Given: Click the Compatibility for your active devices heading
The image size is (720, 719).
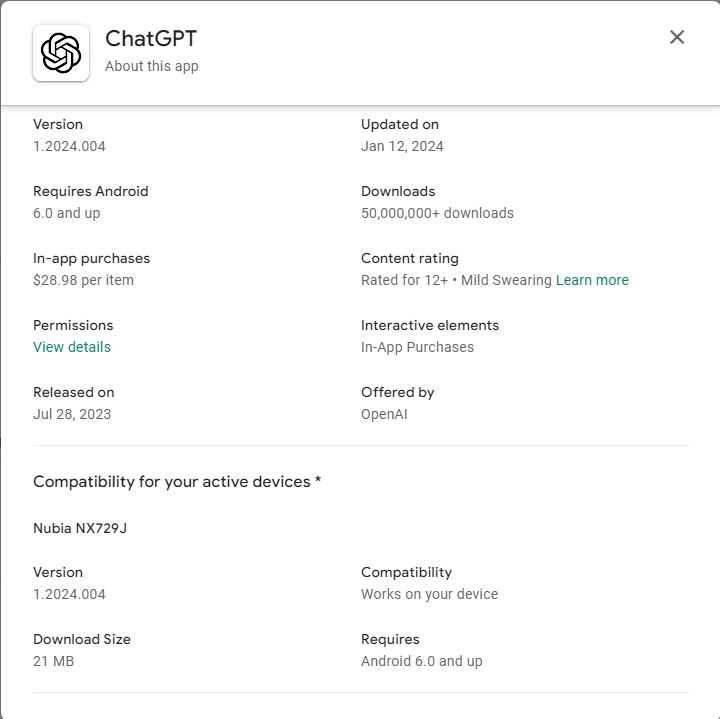Looking at the screenshot, I should tap(177, 481).
